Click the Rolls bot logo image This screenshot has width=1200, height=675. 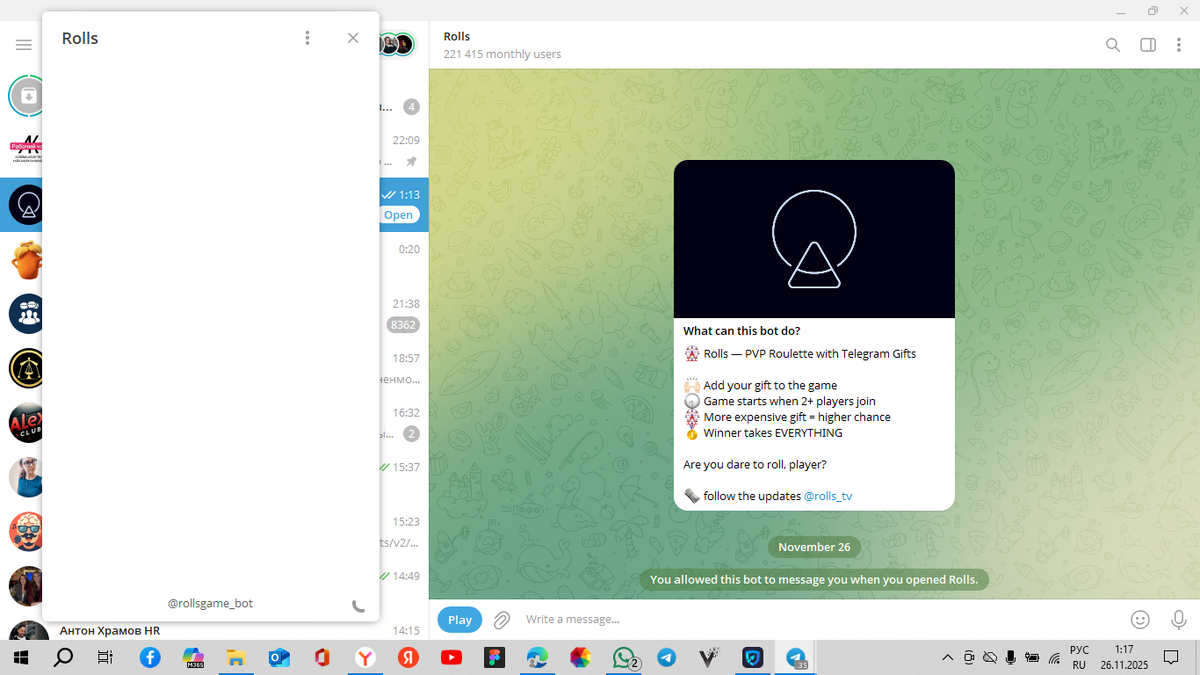pos(814,239)
